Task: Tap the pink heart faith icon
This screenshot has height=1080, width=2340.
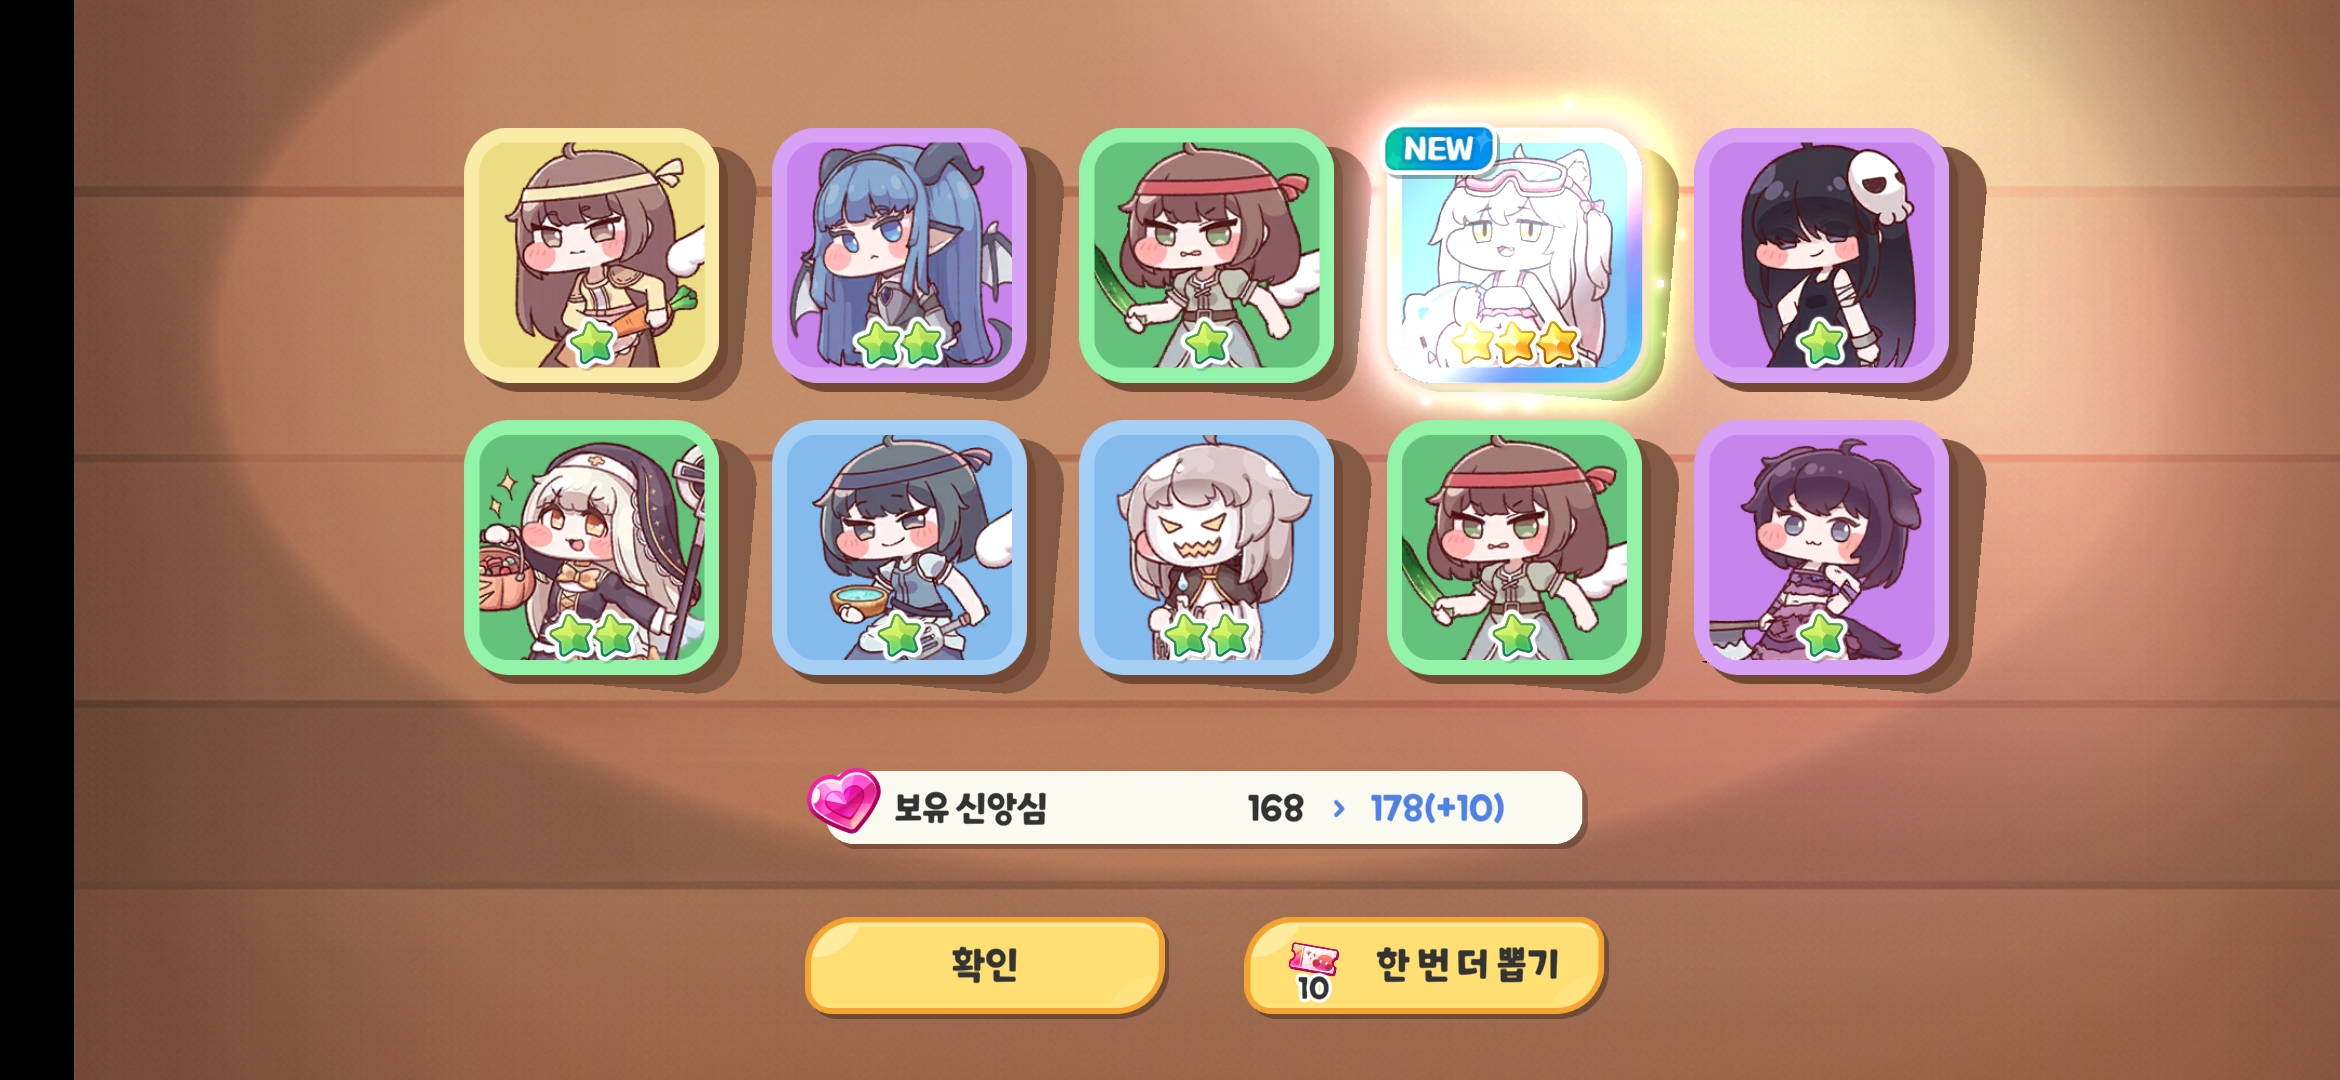Action: coord(844,800)
